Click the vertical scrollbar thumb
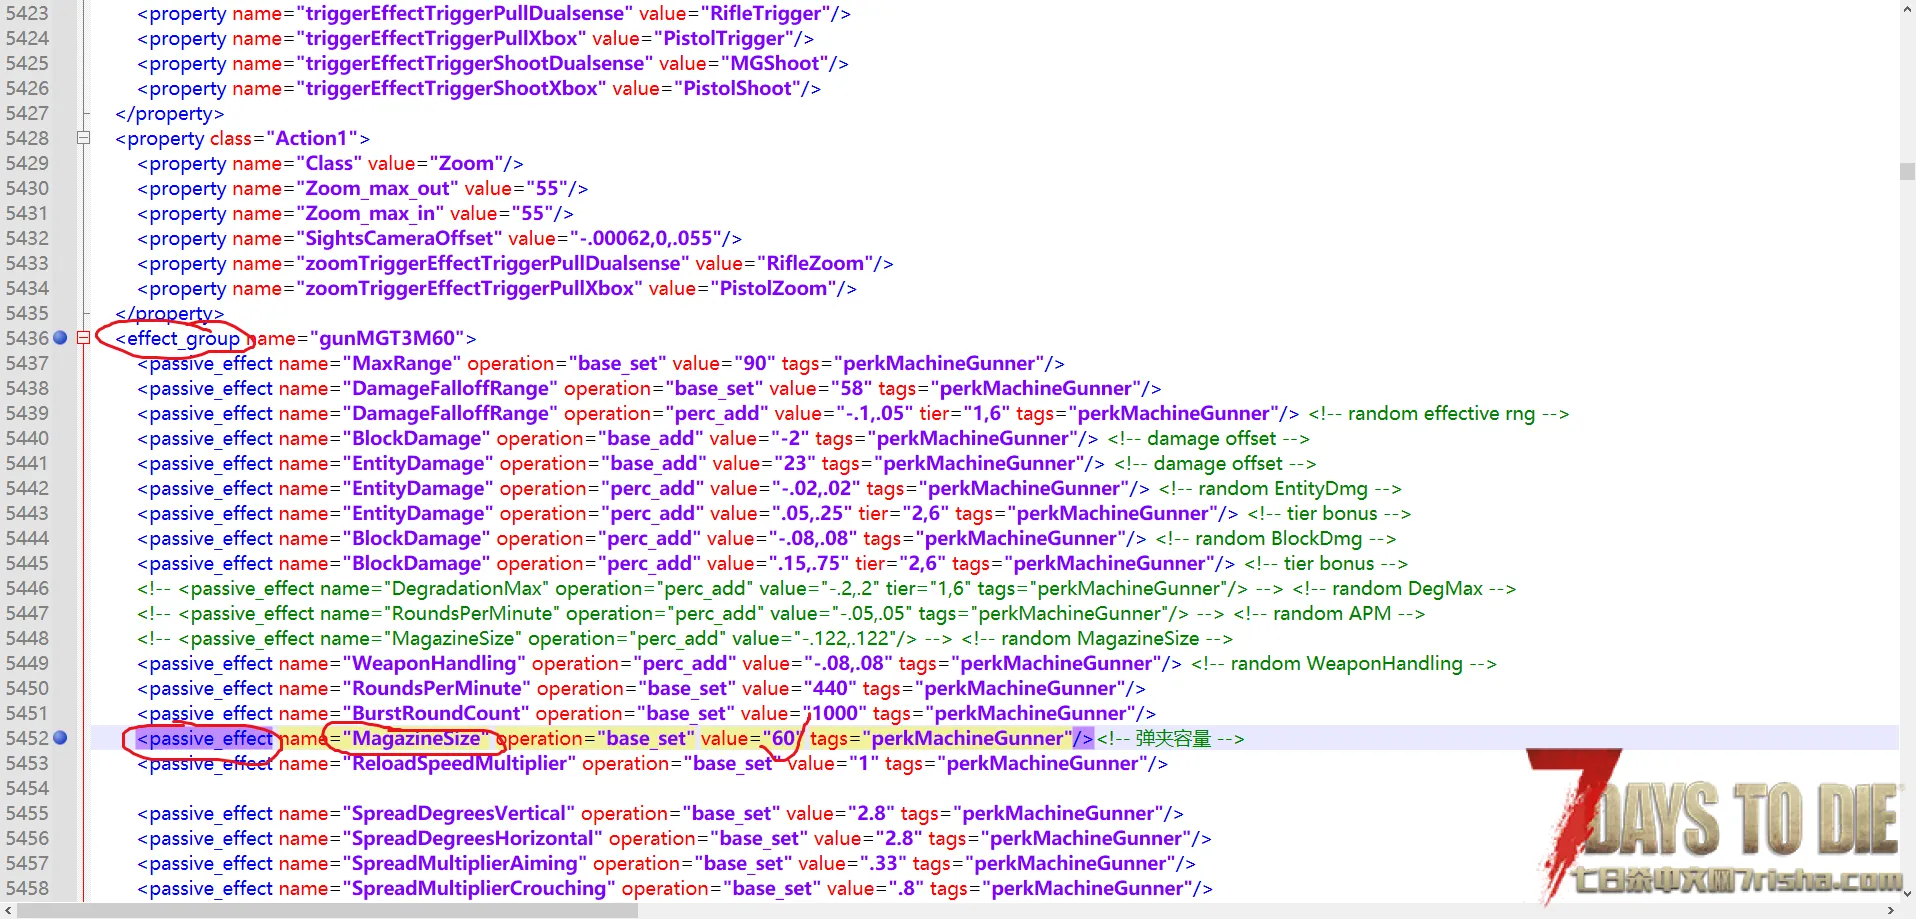 pos(1907,171)
